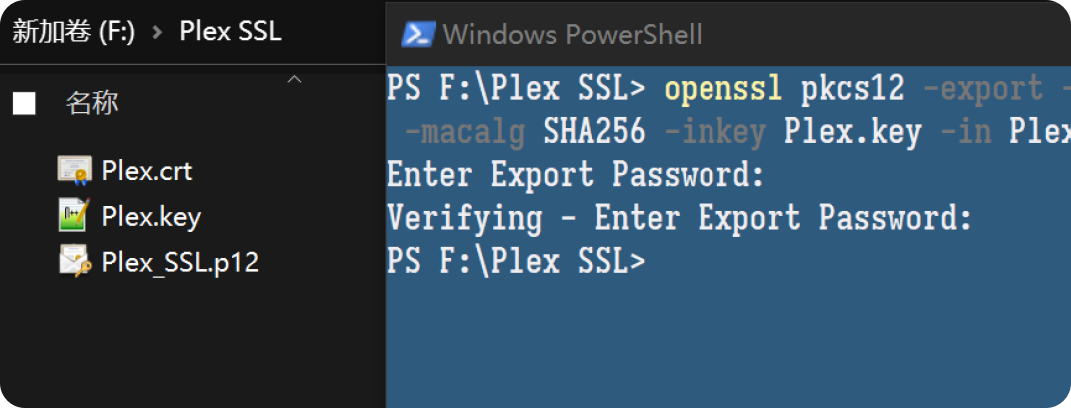Click the PowerShell icon in title bar
1071x408 pixels.
(x=419, y=33)
